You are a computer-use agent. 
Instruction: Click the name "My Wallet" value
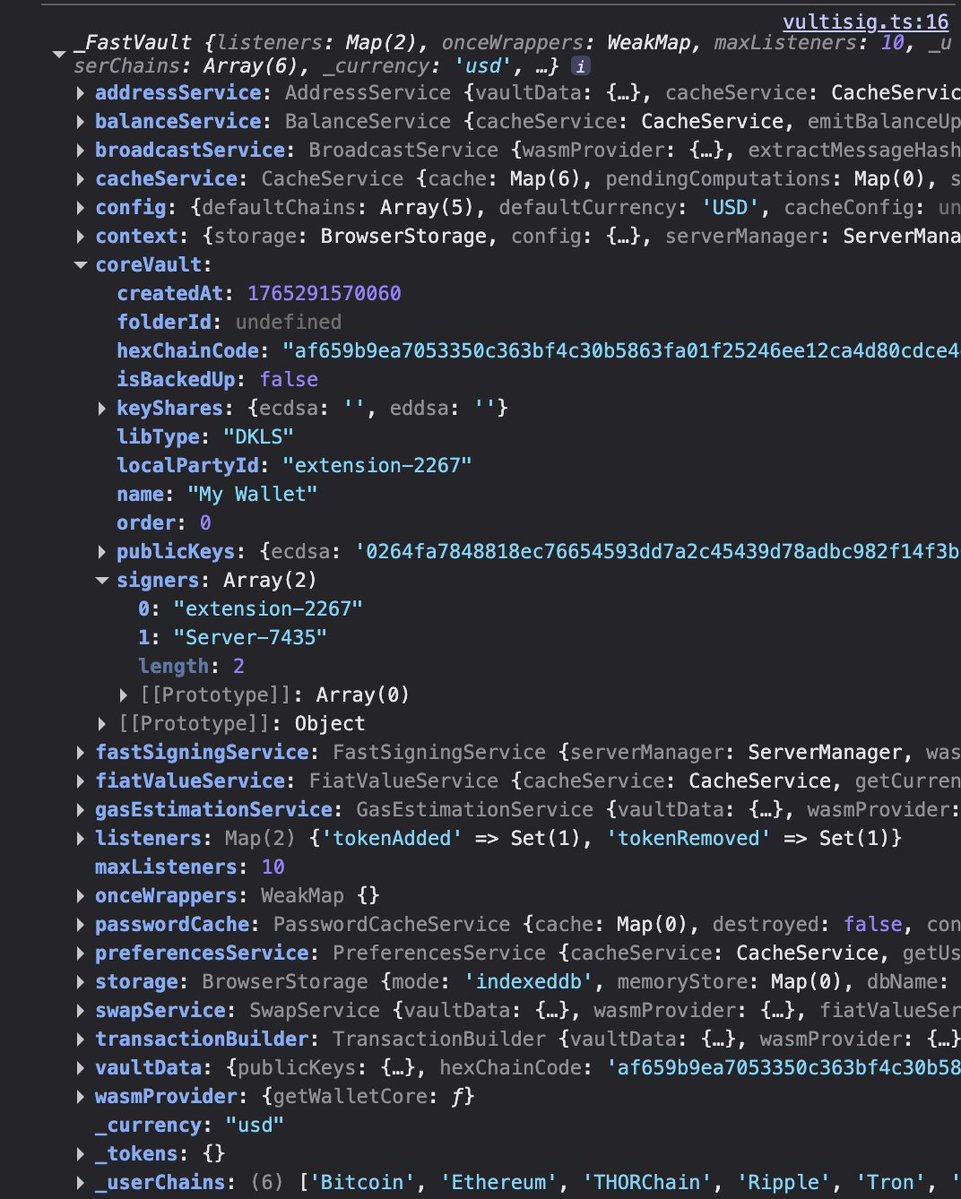point(252,494)
